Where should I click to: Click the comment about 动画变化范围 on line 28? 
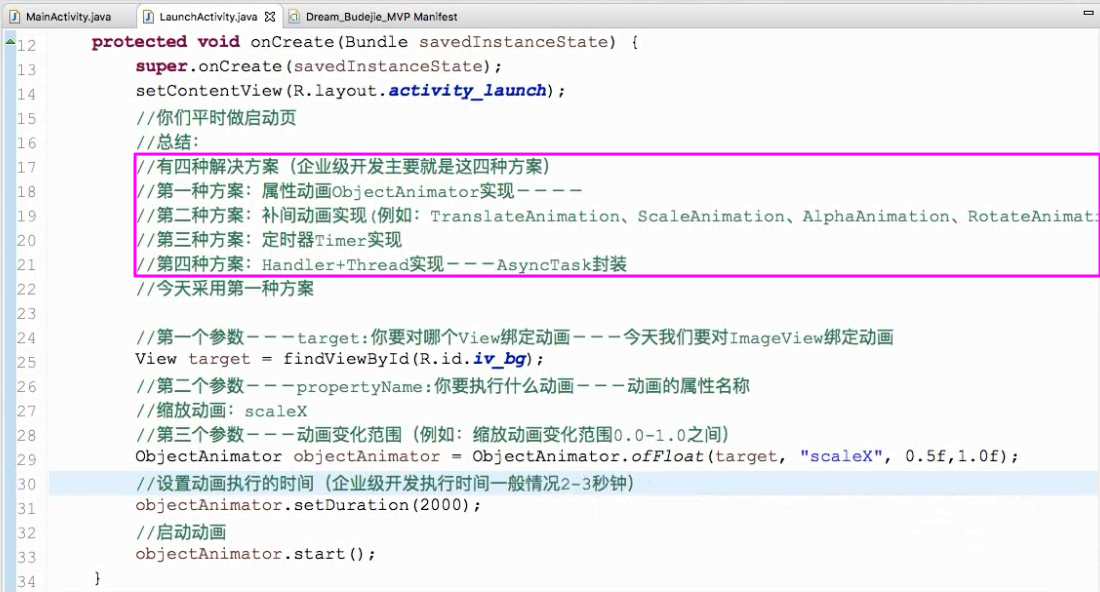432,435
